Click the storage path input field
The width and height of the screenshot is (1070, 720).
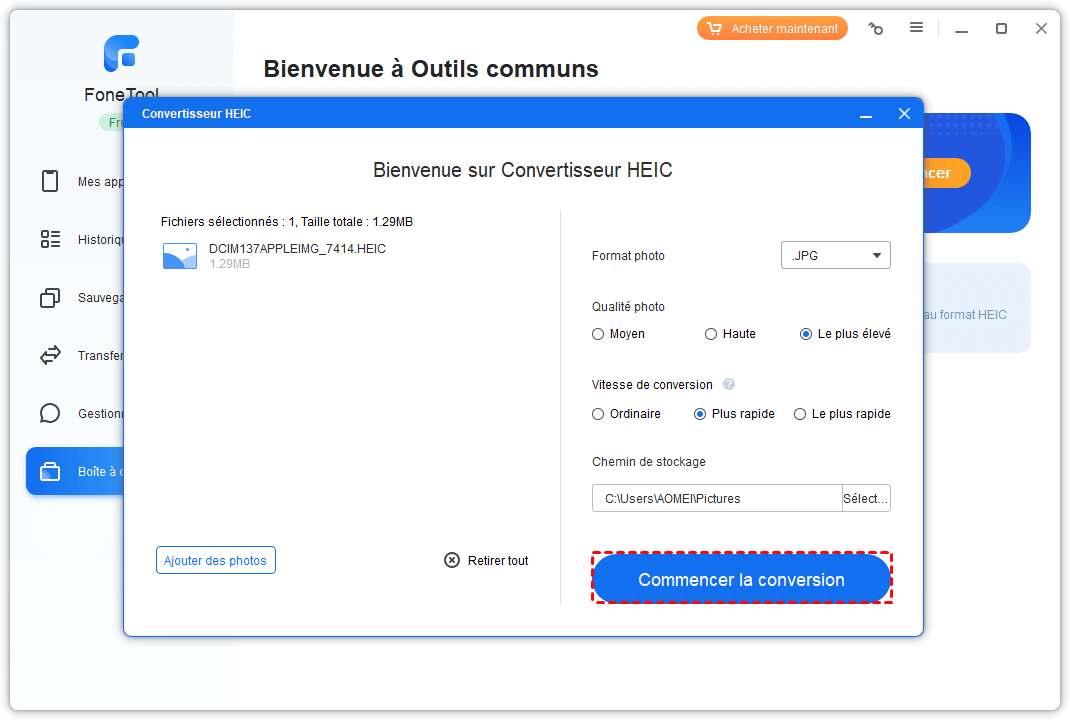(x=716, y=498)
